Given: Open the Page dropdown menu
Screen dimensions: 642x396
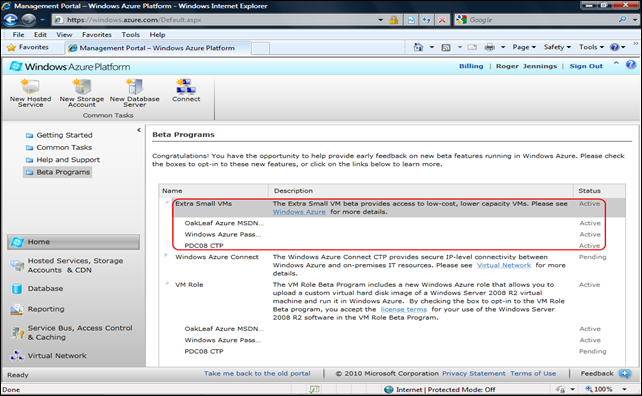Looking at the screenshot, I should [x=524, y=47].
